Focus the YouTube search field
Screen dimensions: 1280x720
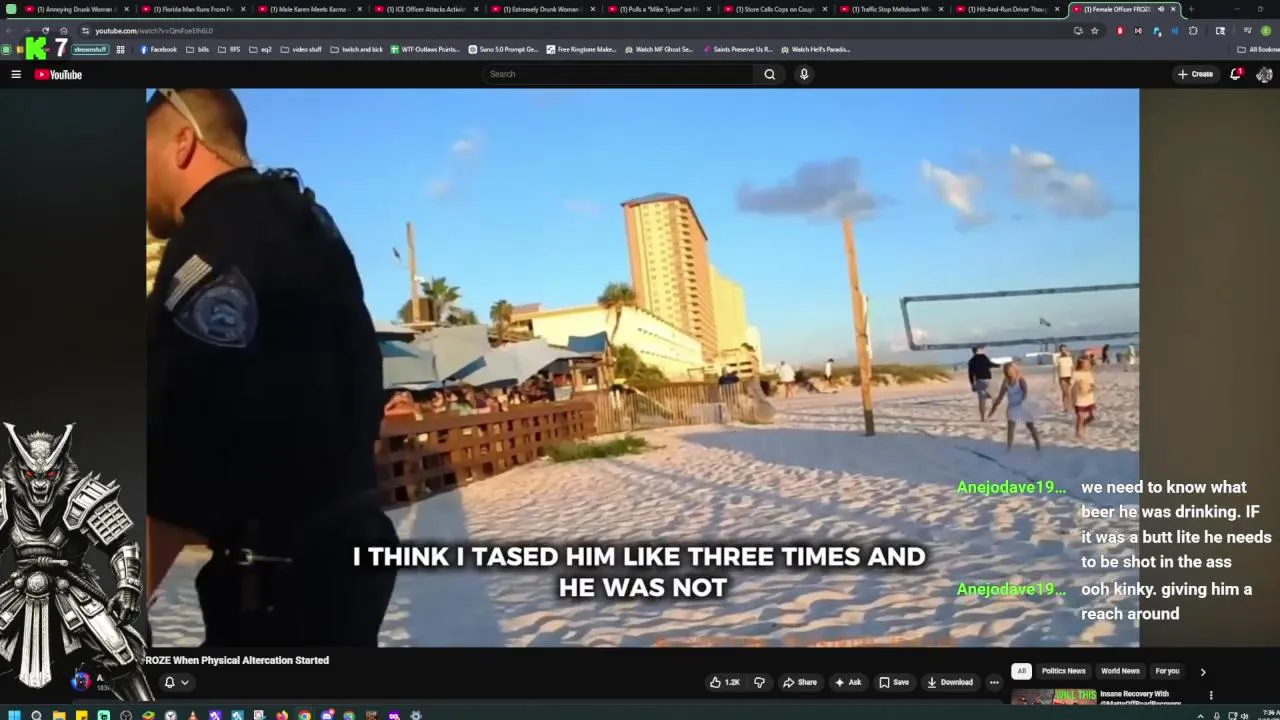pos(618,74)
